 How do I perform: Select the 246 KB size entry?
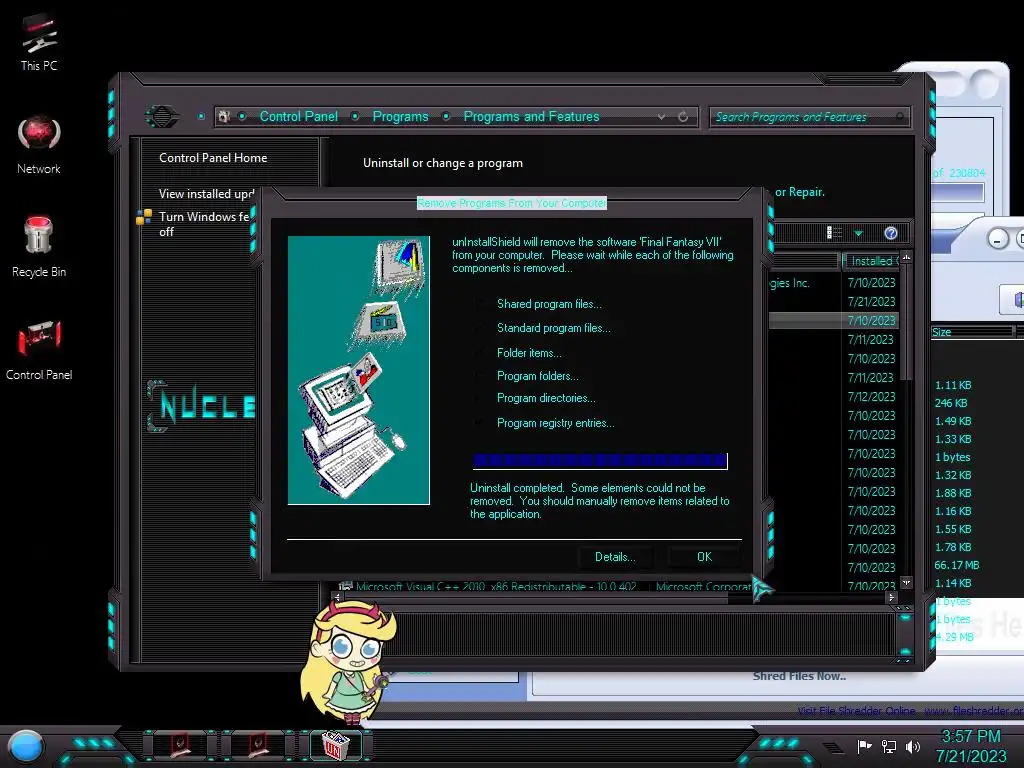[x=951, y=404]
